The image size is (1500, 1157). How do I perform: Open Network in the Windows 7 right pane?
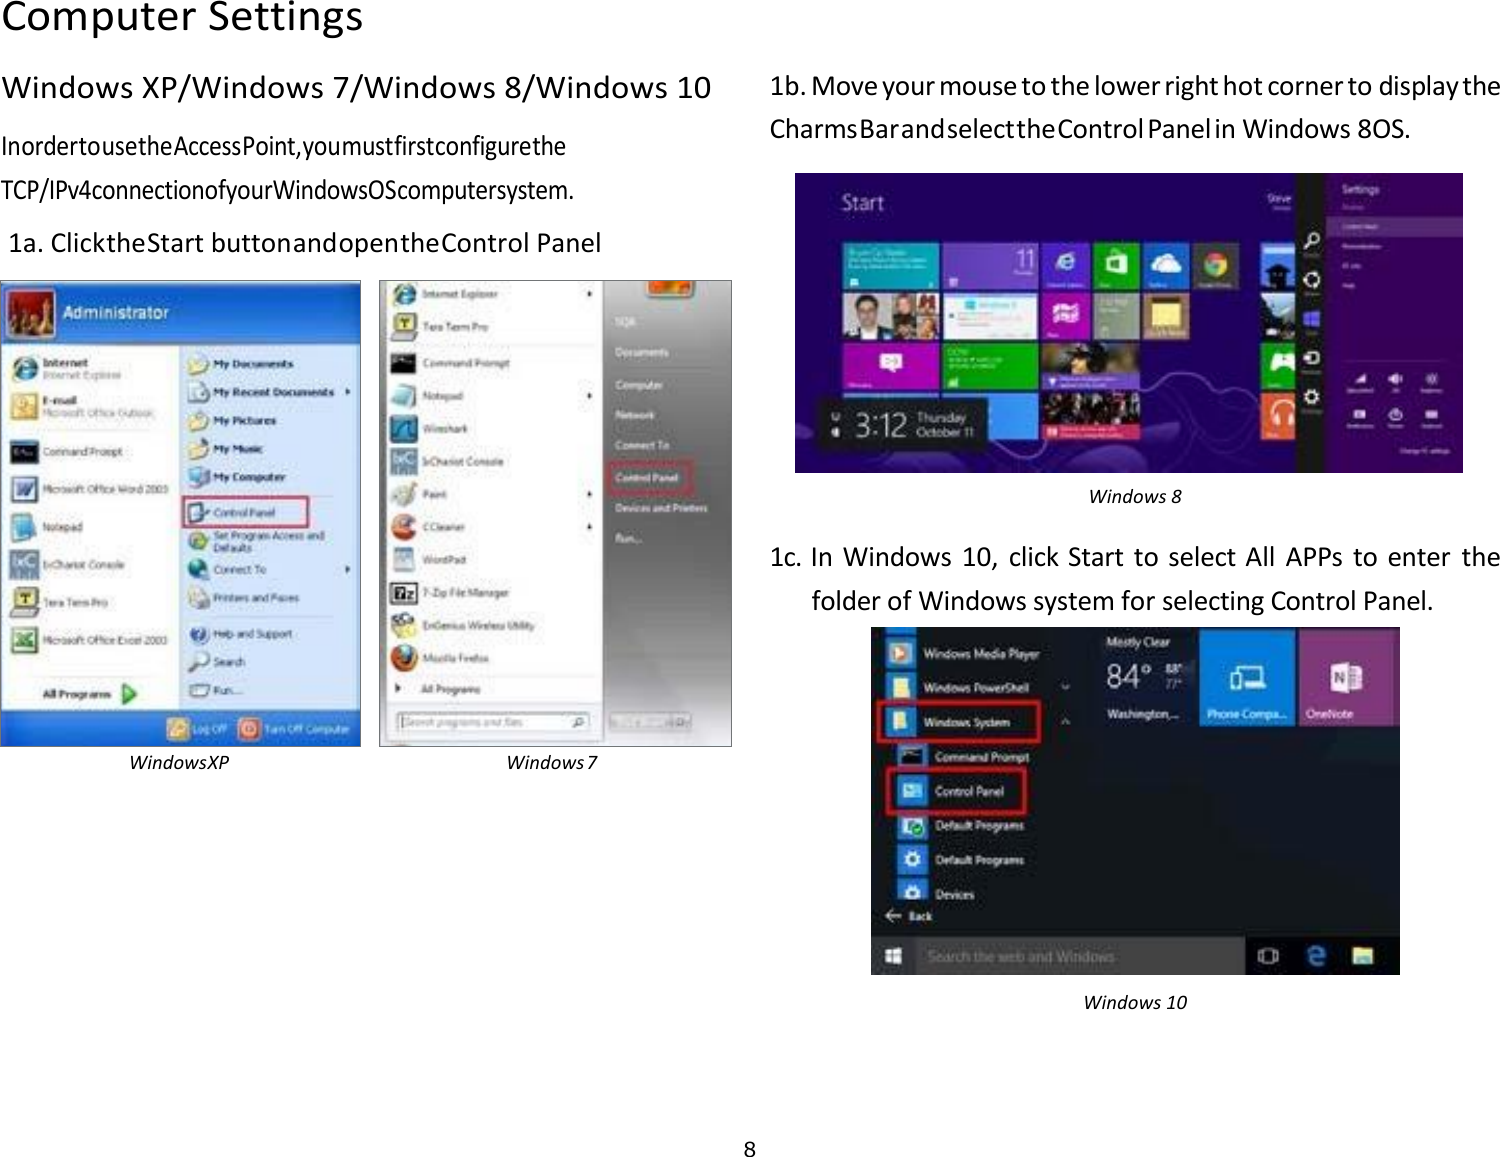pyautogui.click(x=635, y=414)
